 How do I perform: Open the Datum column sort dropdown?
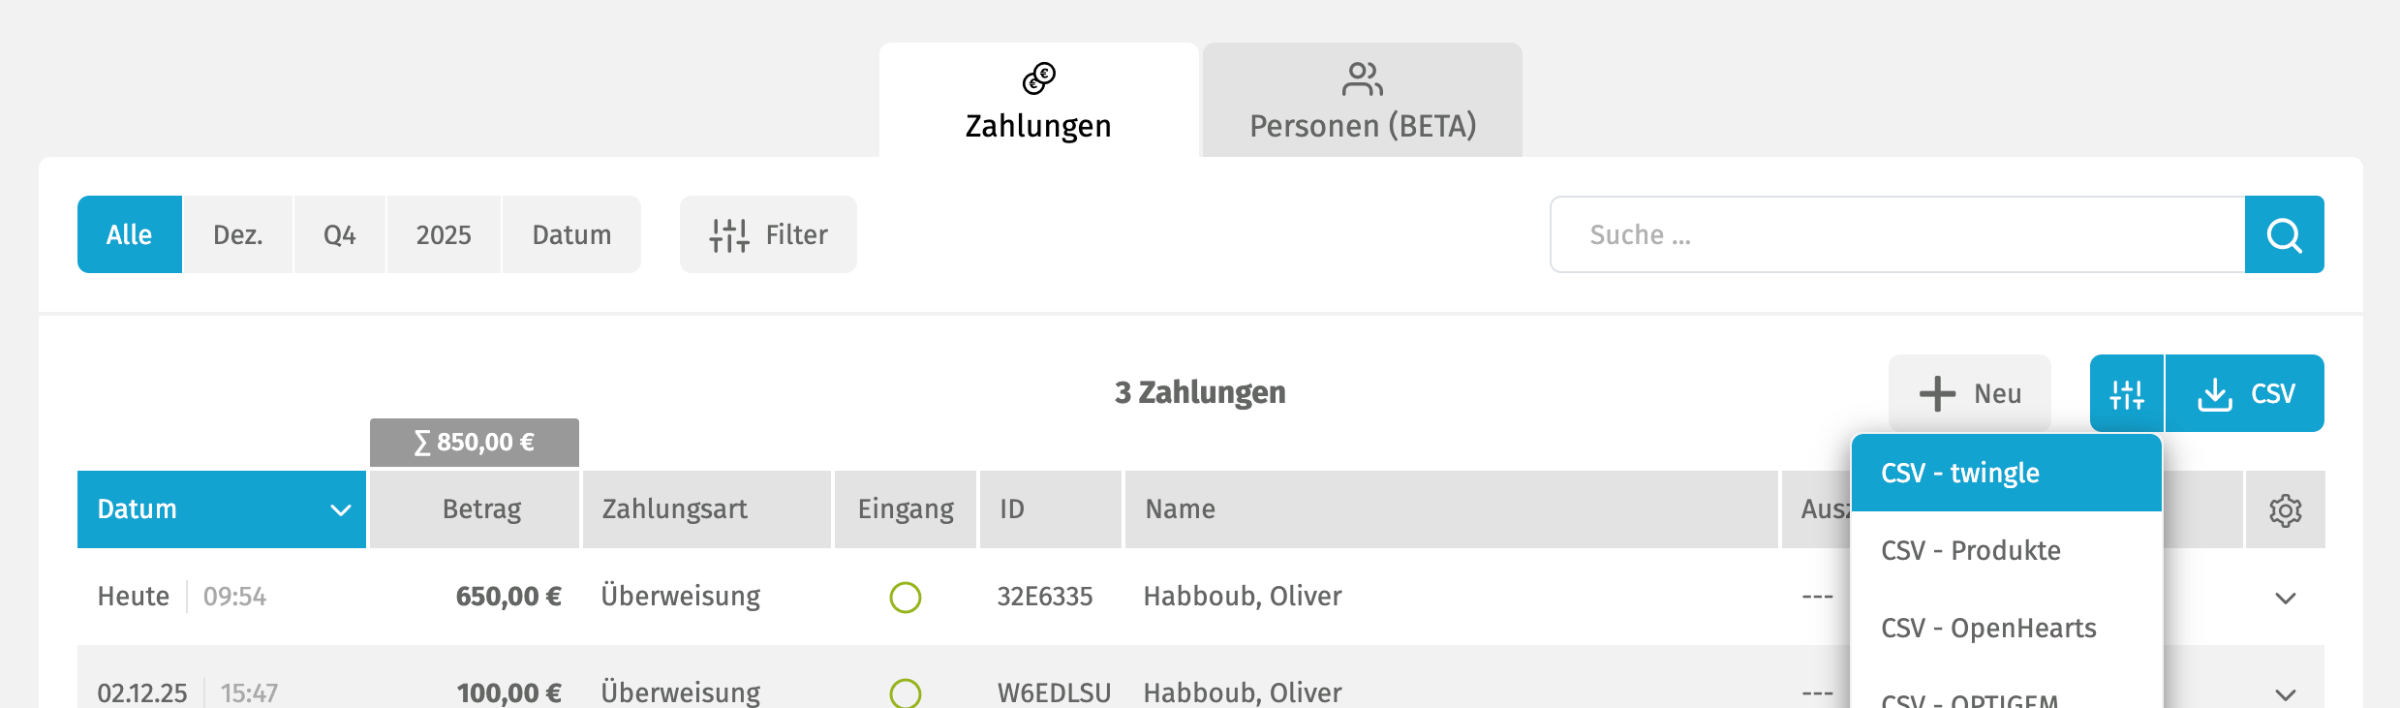pyautogui.click(x=340, y=510)
